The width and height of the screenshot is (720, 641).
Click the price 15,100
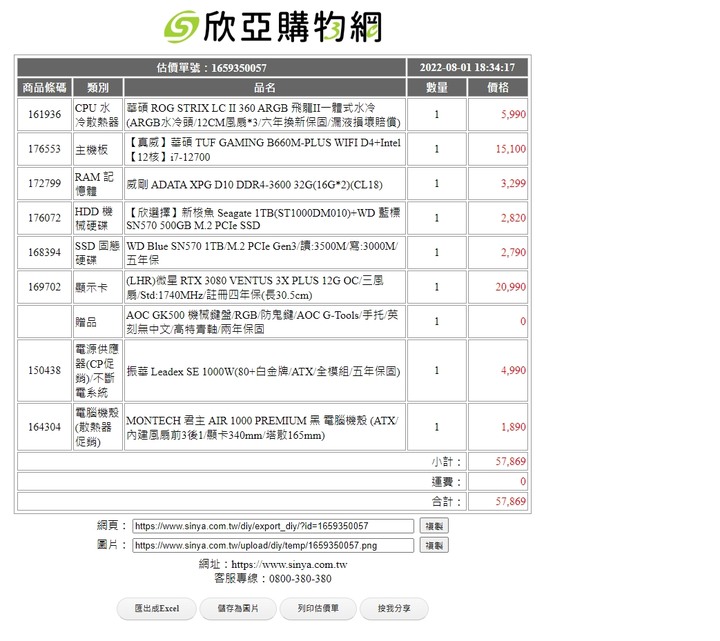tap(511, 149)
